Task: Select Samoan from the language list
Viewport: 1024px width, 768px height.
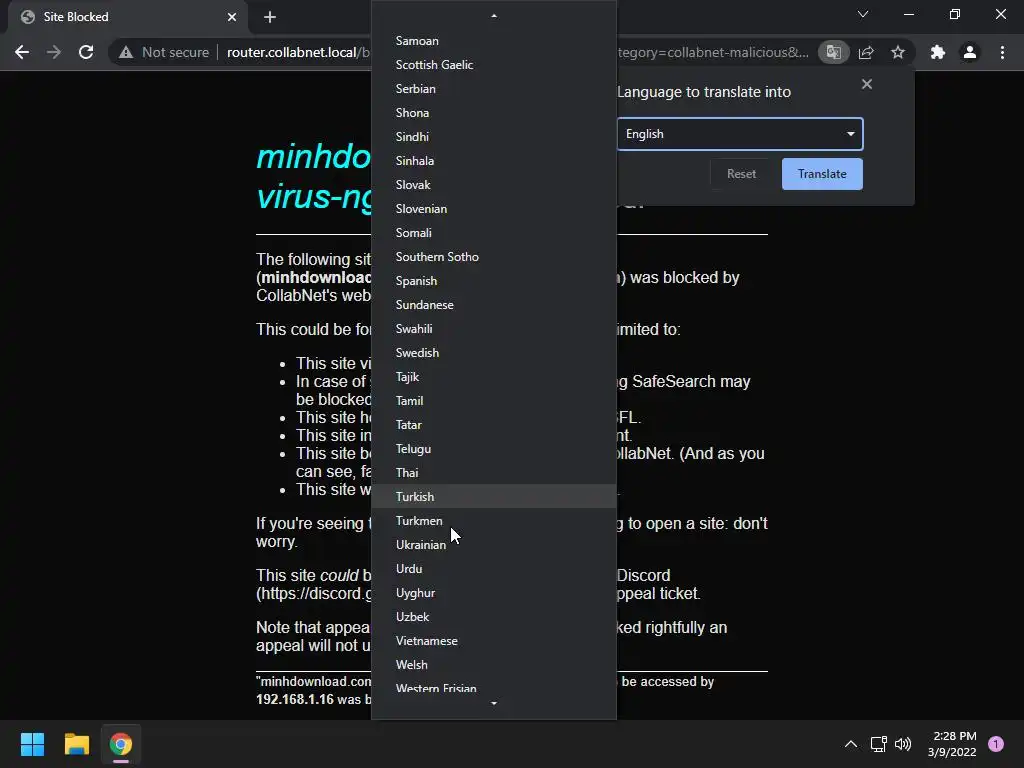Action: point(494,40)
